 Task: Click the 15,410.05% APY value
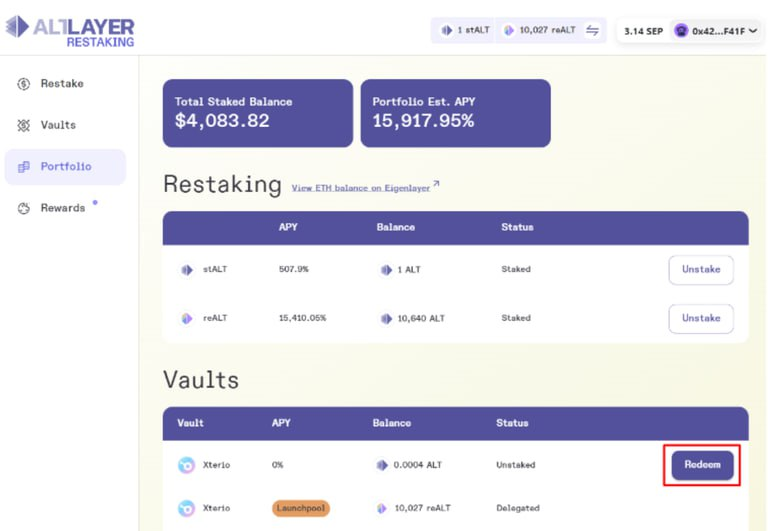pyautogui.click(x=303, y=318)
